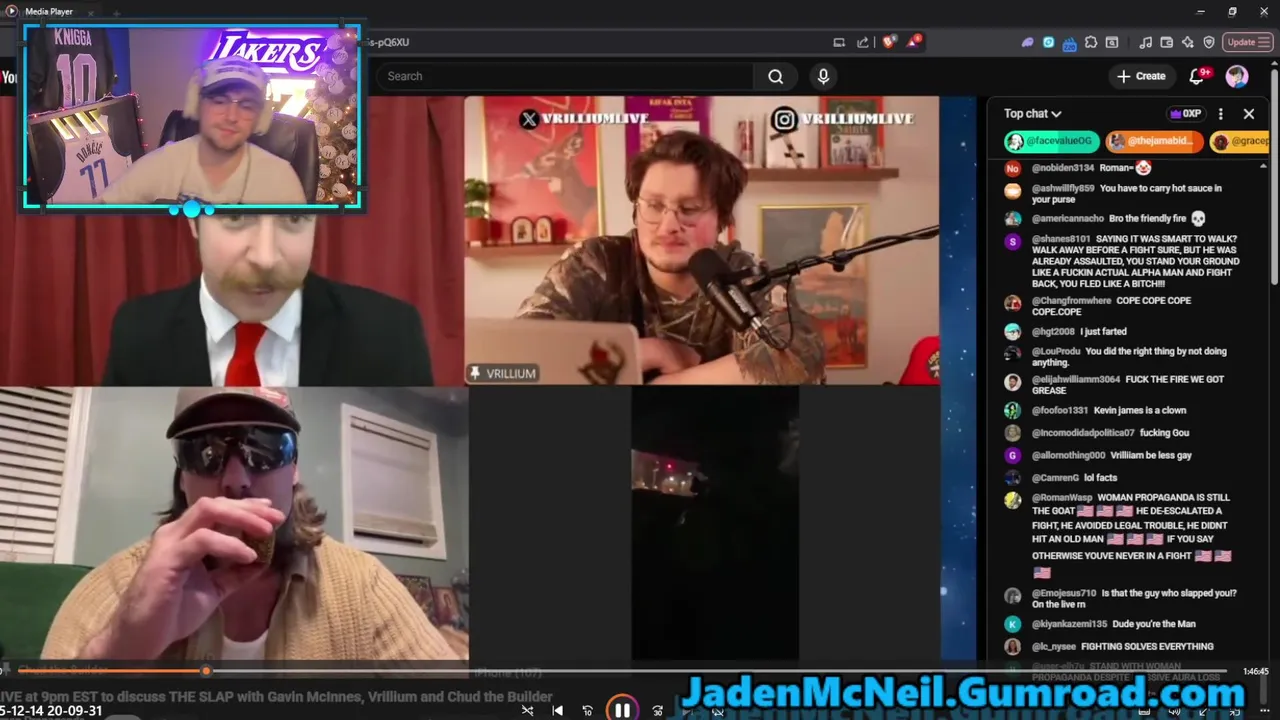This screenshot has width=1280, height=720.
Task: Click username @LouProdu in chat
Action: click(x=1056, y=351)
